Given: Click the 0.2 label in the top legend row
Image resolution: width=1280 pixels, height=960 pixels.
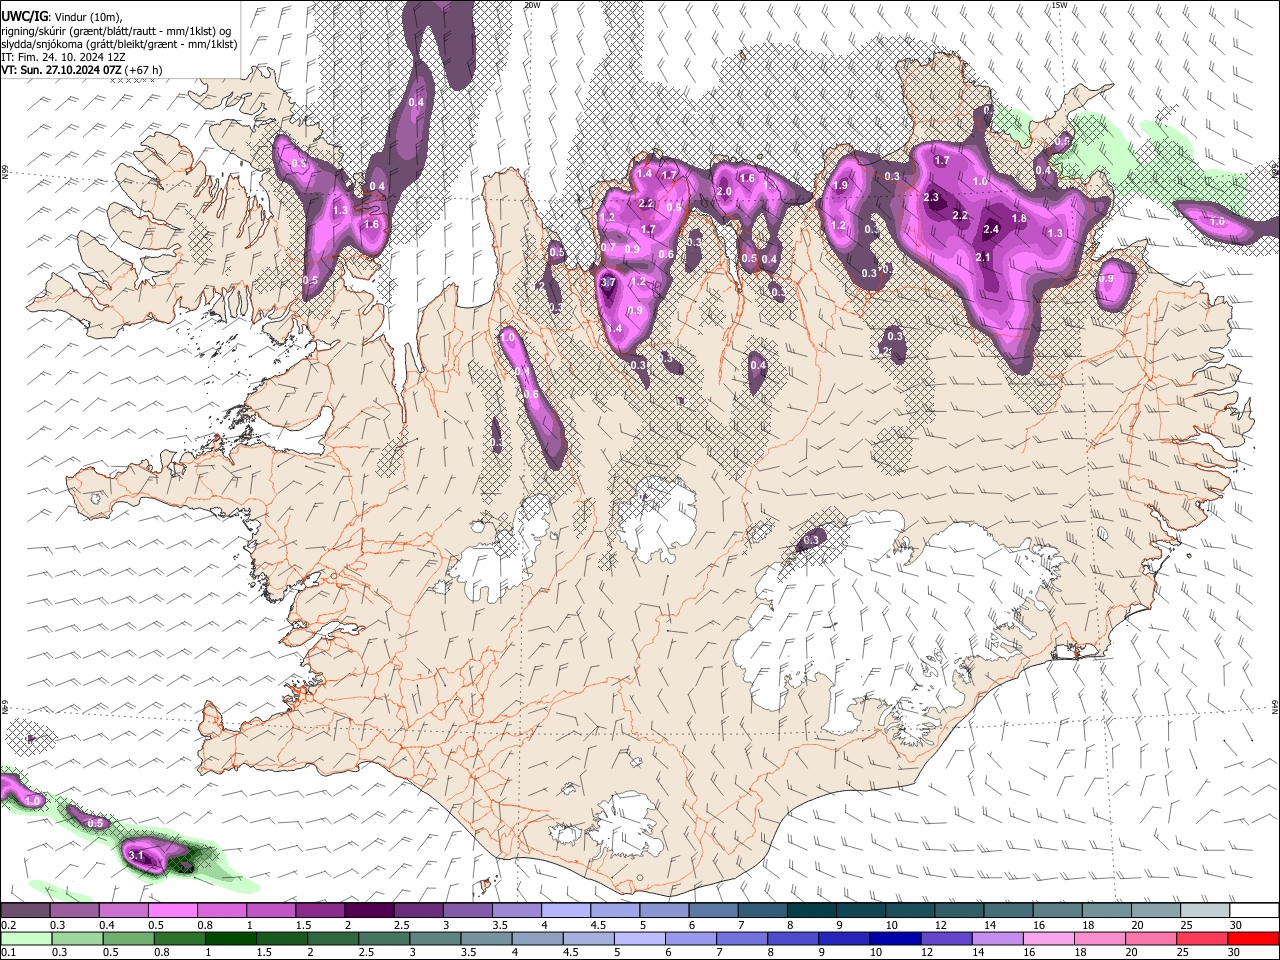Looking at the screenshot, I should coord(9,925).
